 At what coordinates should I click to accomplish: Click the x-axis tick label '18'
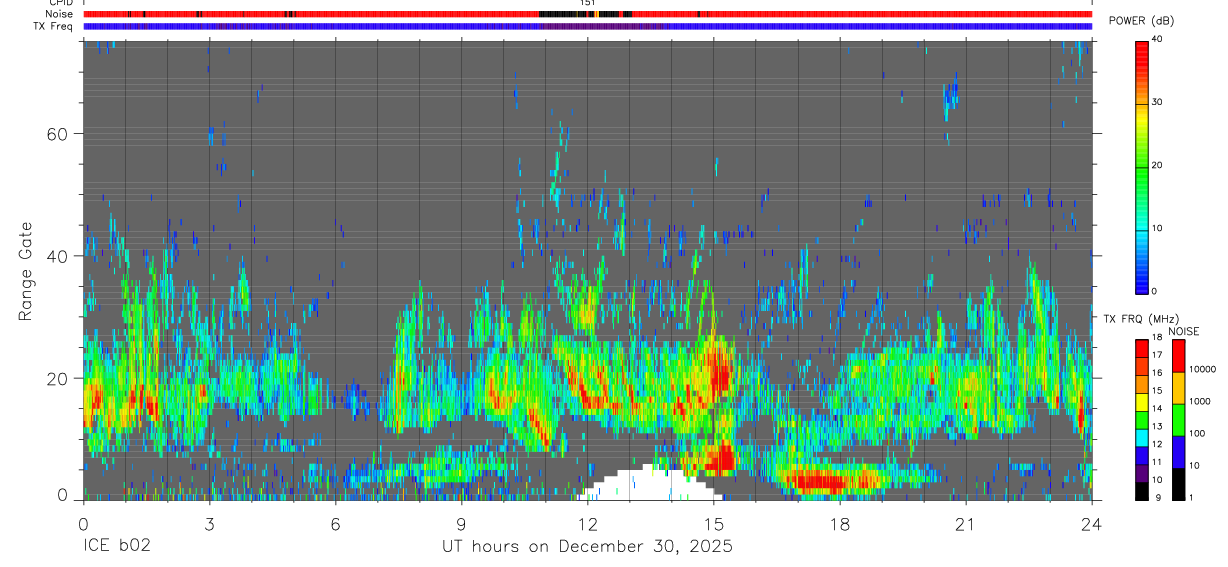pos(839,524)
